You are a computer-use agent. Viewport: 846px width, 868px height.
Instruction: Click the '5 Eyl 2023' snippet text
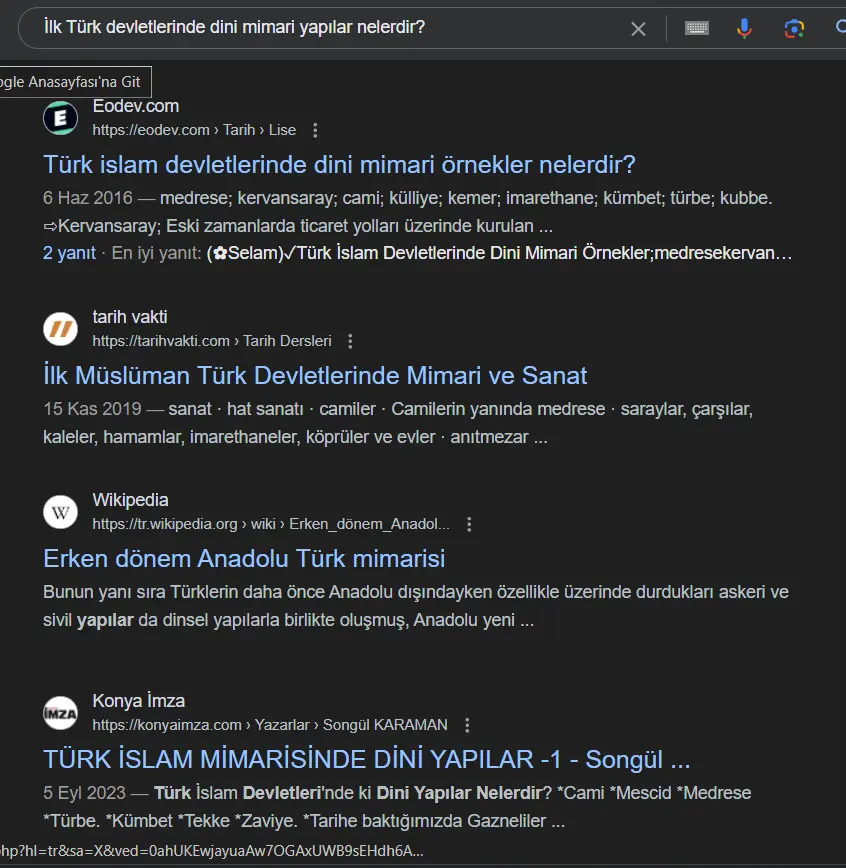[x=85, y=793]
